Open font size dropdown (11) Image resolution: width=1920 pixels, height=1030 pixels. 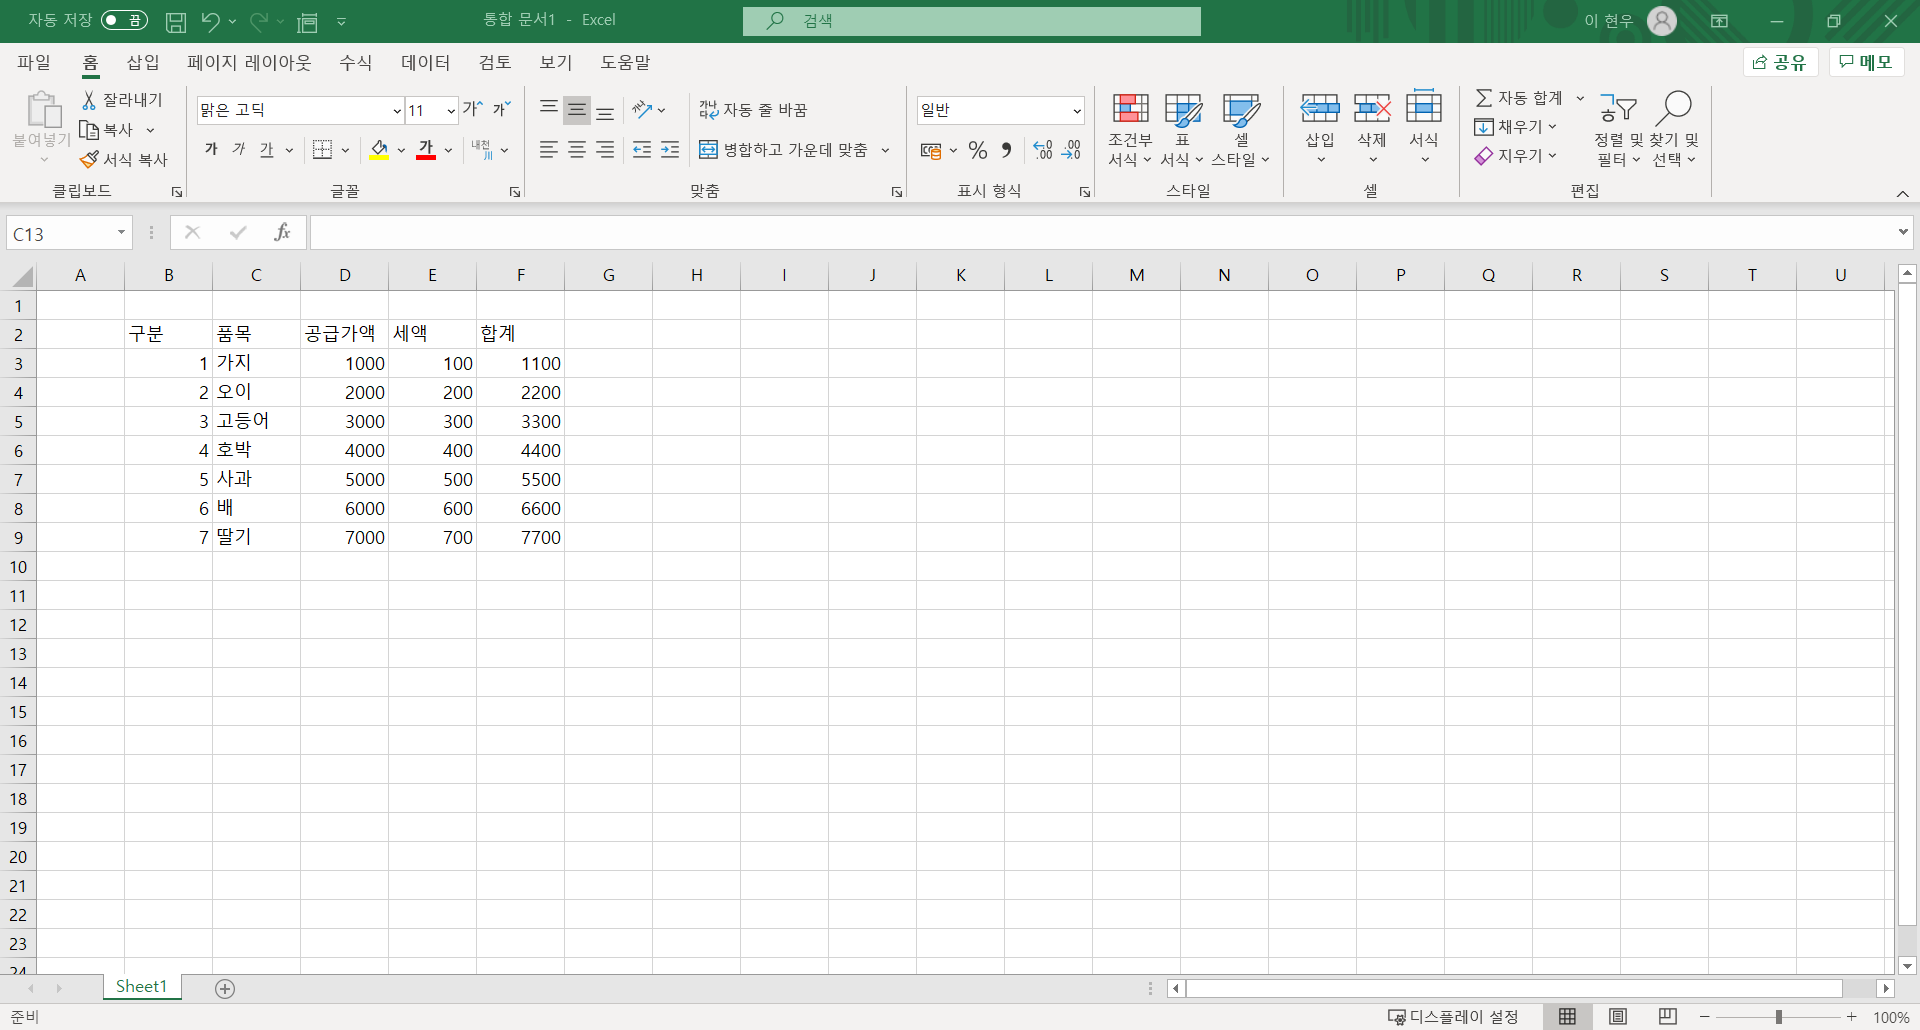[451, 110]
